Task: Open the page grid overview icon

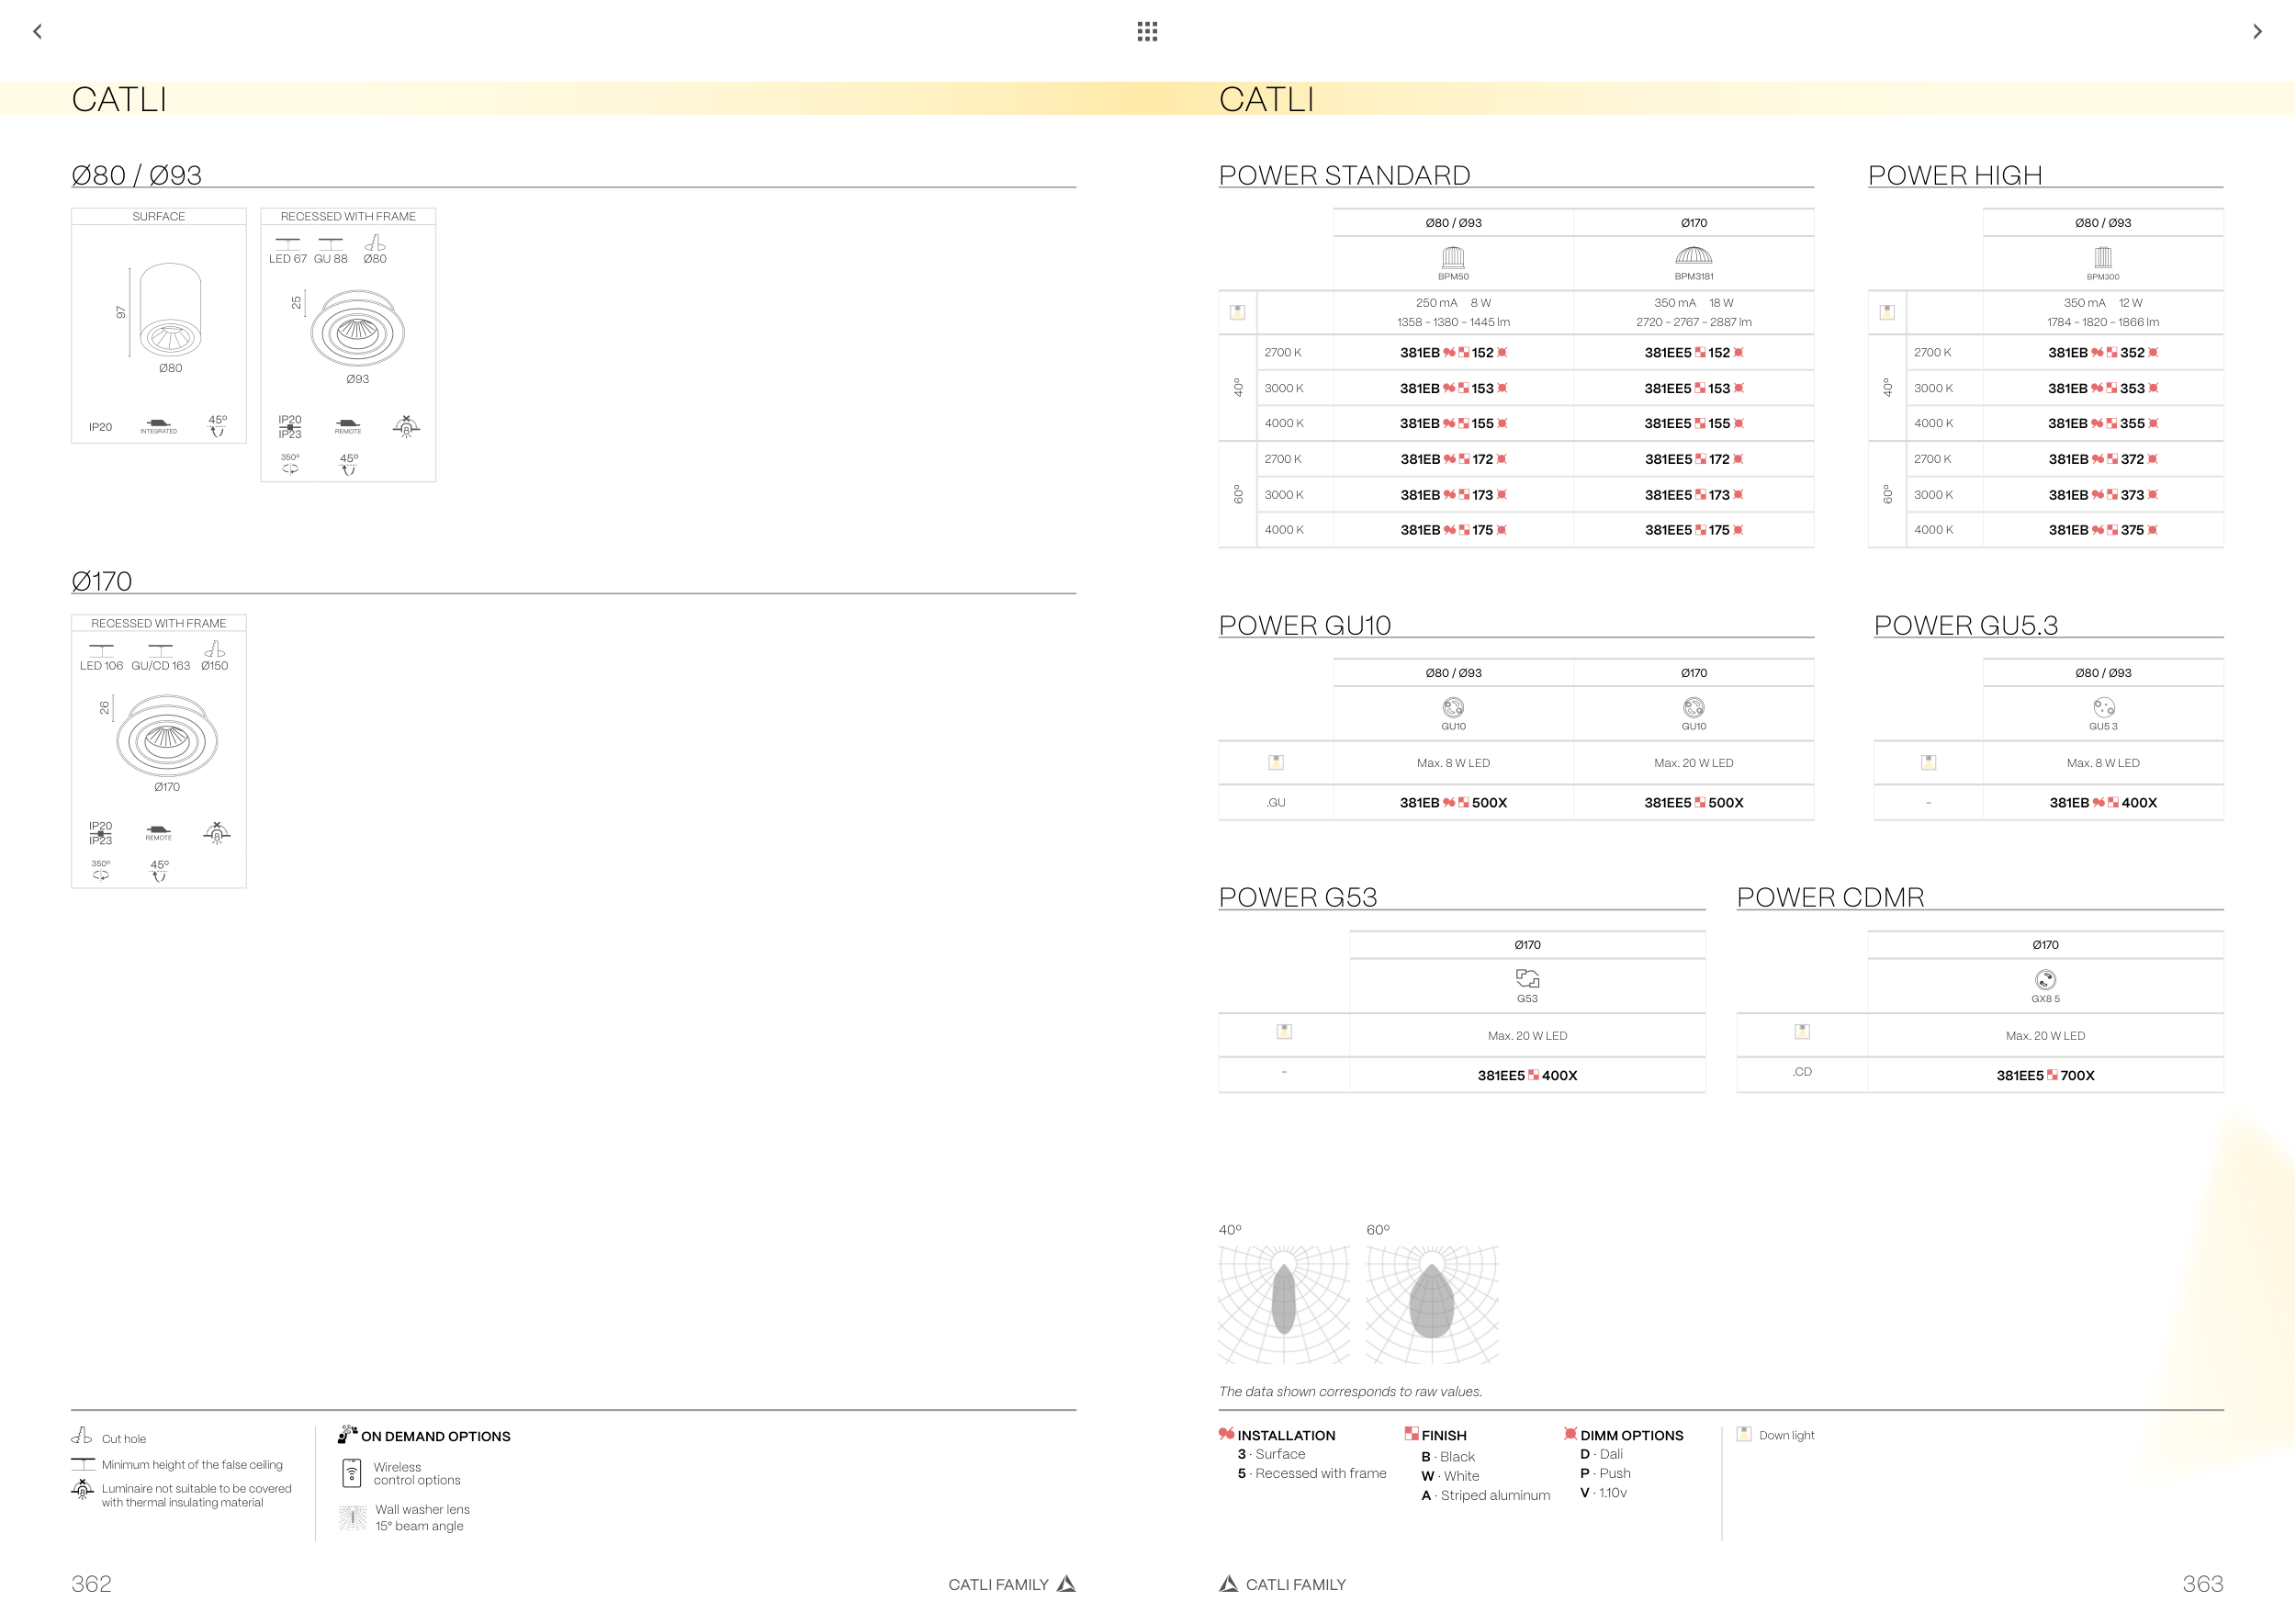Action: 1147,32
